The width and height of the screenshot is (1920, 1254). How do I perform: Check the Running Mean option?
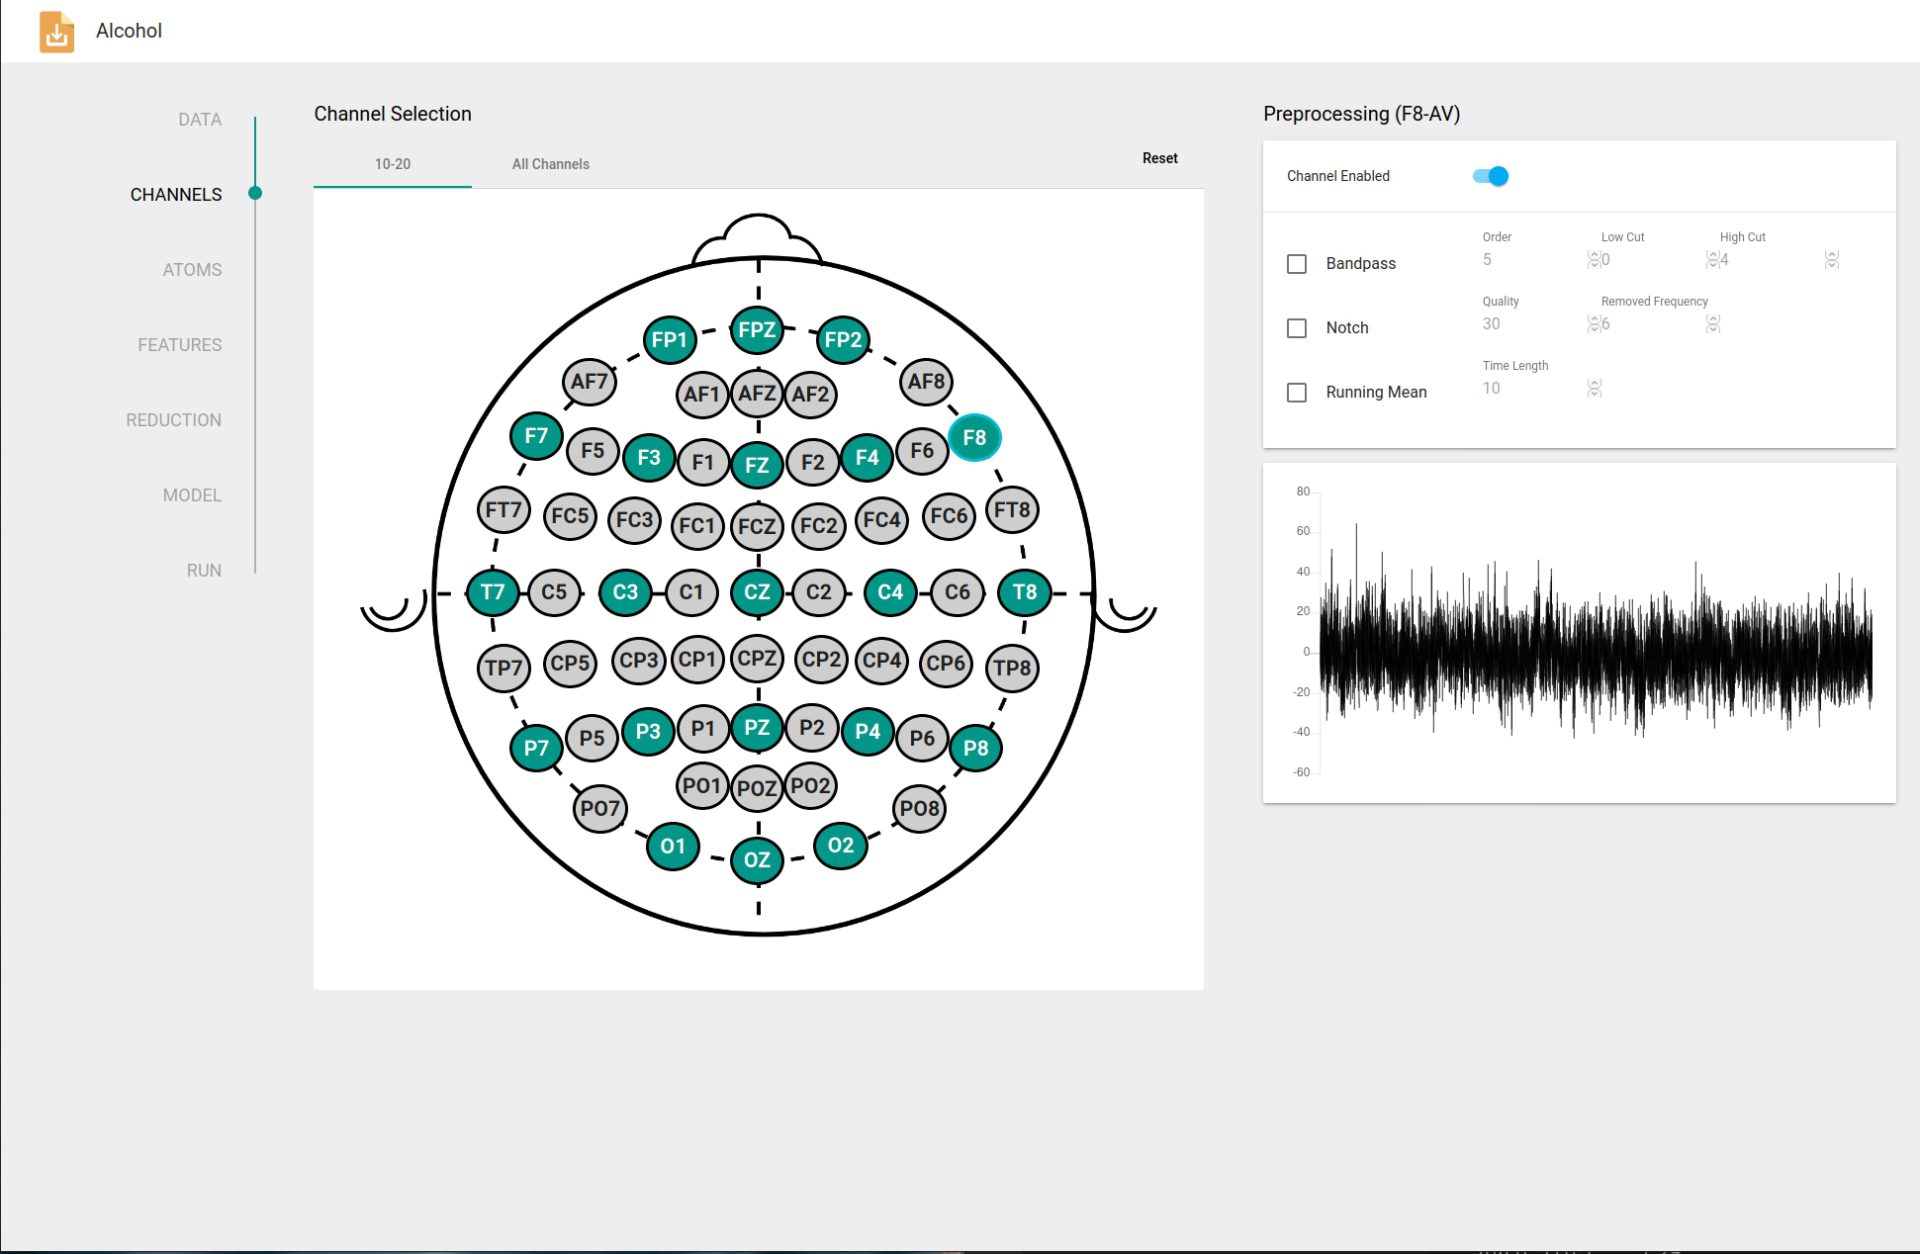(1297, 392)
